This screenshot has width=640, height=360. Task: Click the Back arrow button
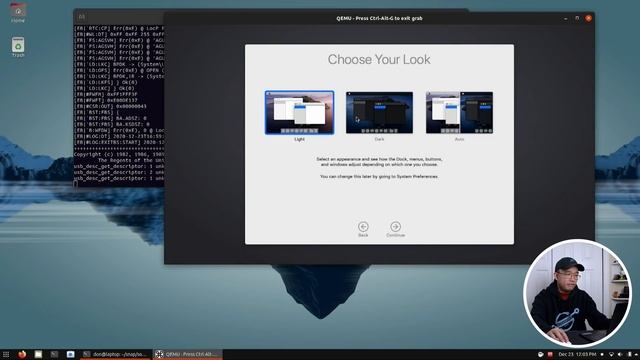(x=363, y=227)
